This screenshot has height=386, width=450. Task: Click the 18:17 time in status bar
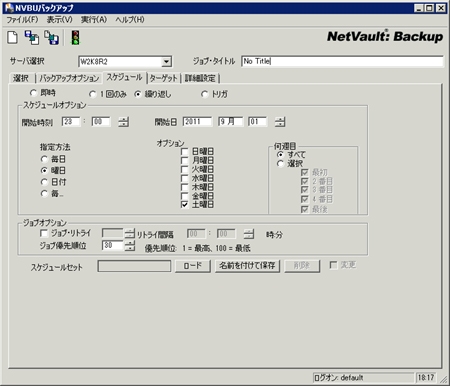click(x=426, y=378)
